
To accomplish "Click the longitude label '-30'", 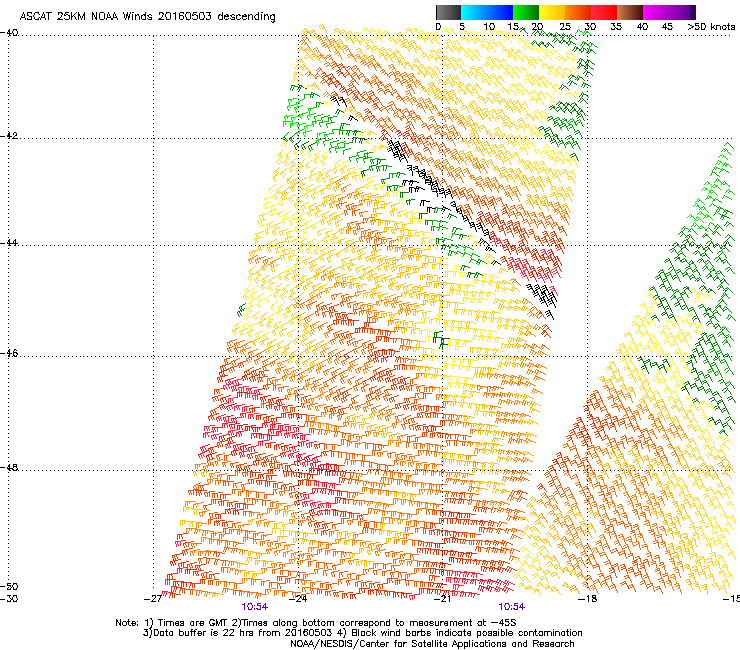I will [x=9, y=599].
